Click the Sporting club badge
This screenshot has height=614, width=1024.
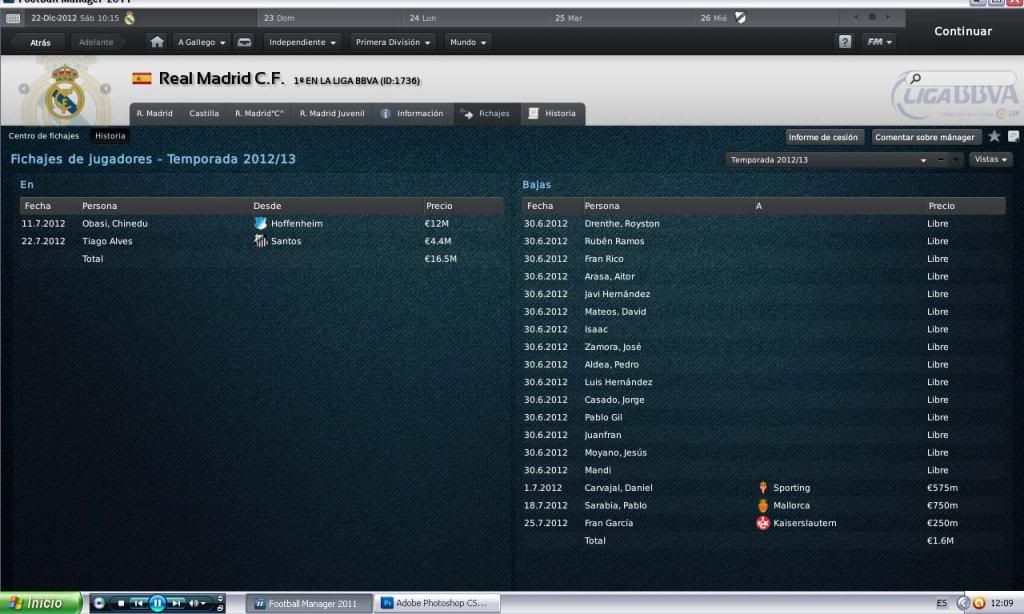(763, 488)
